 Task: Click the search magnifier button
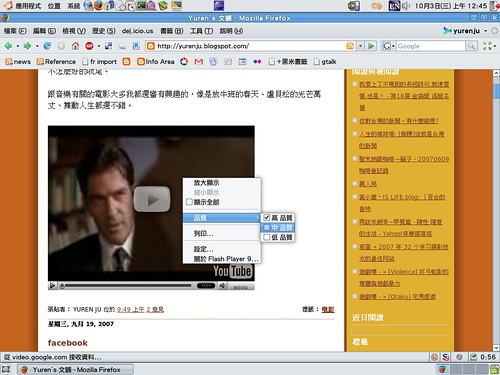(471, 46)
